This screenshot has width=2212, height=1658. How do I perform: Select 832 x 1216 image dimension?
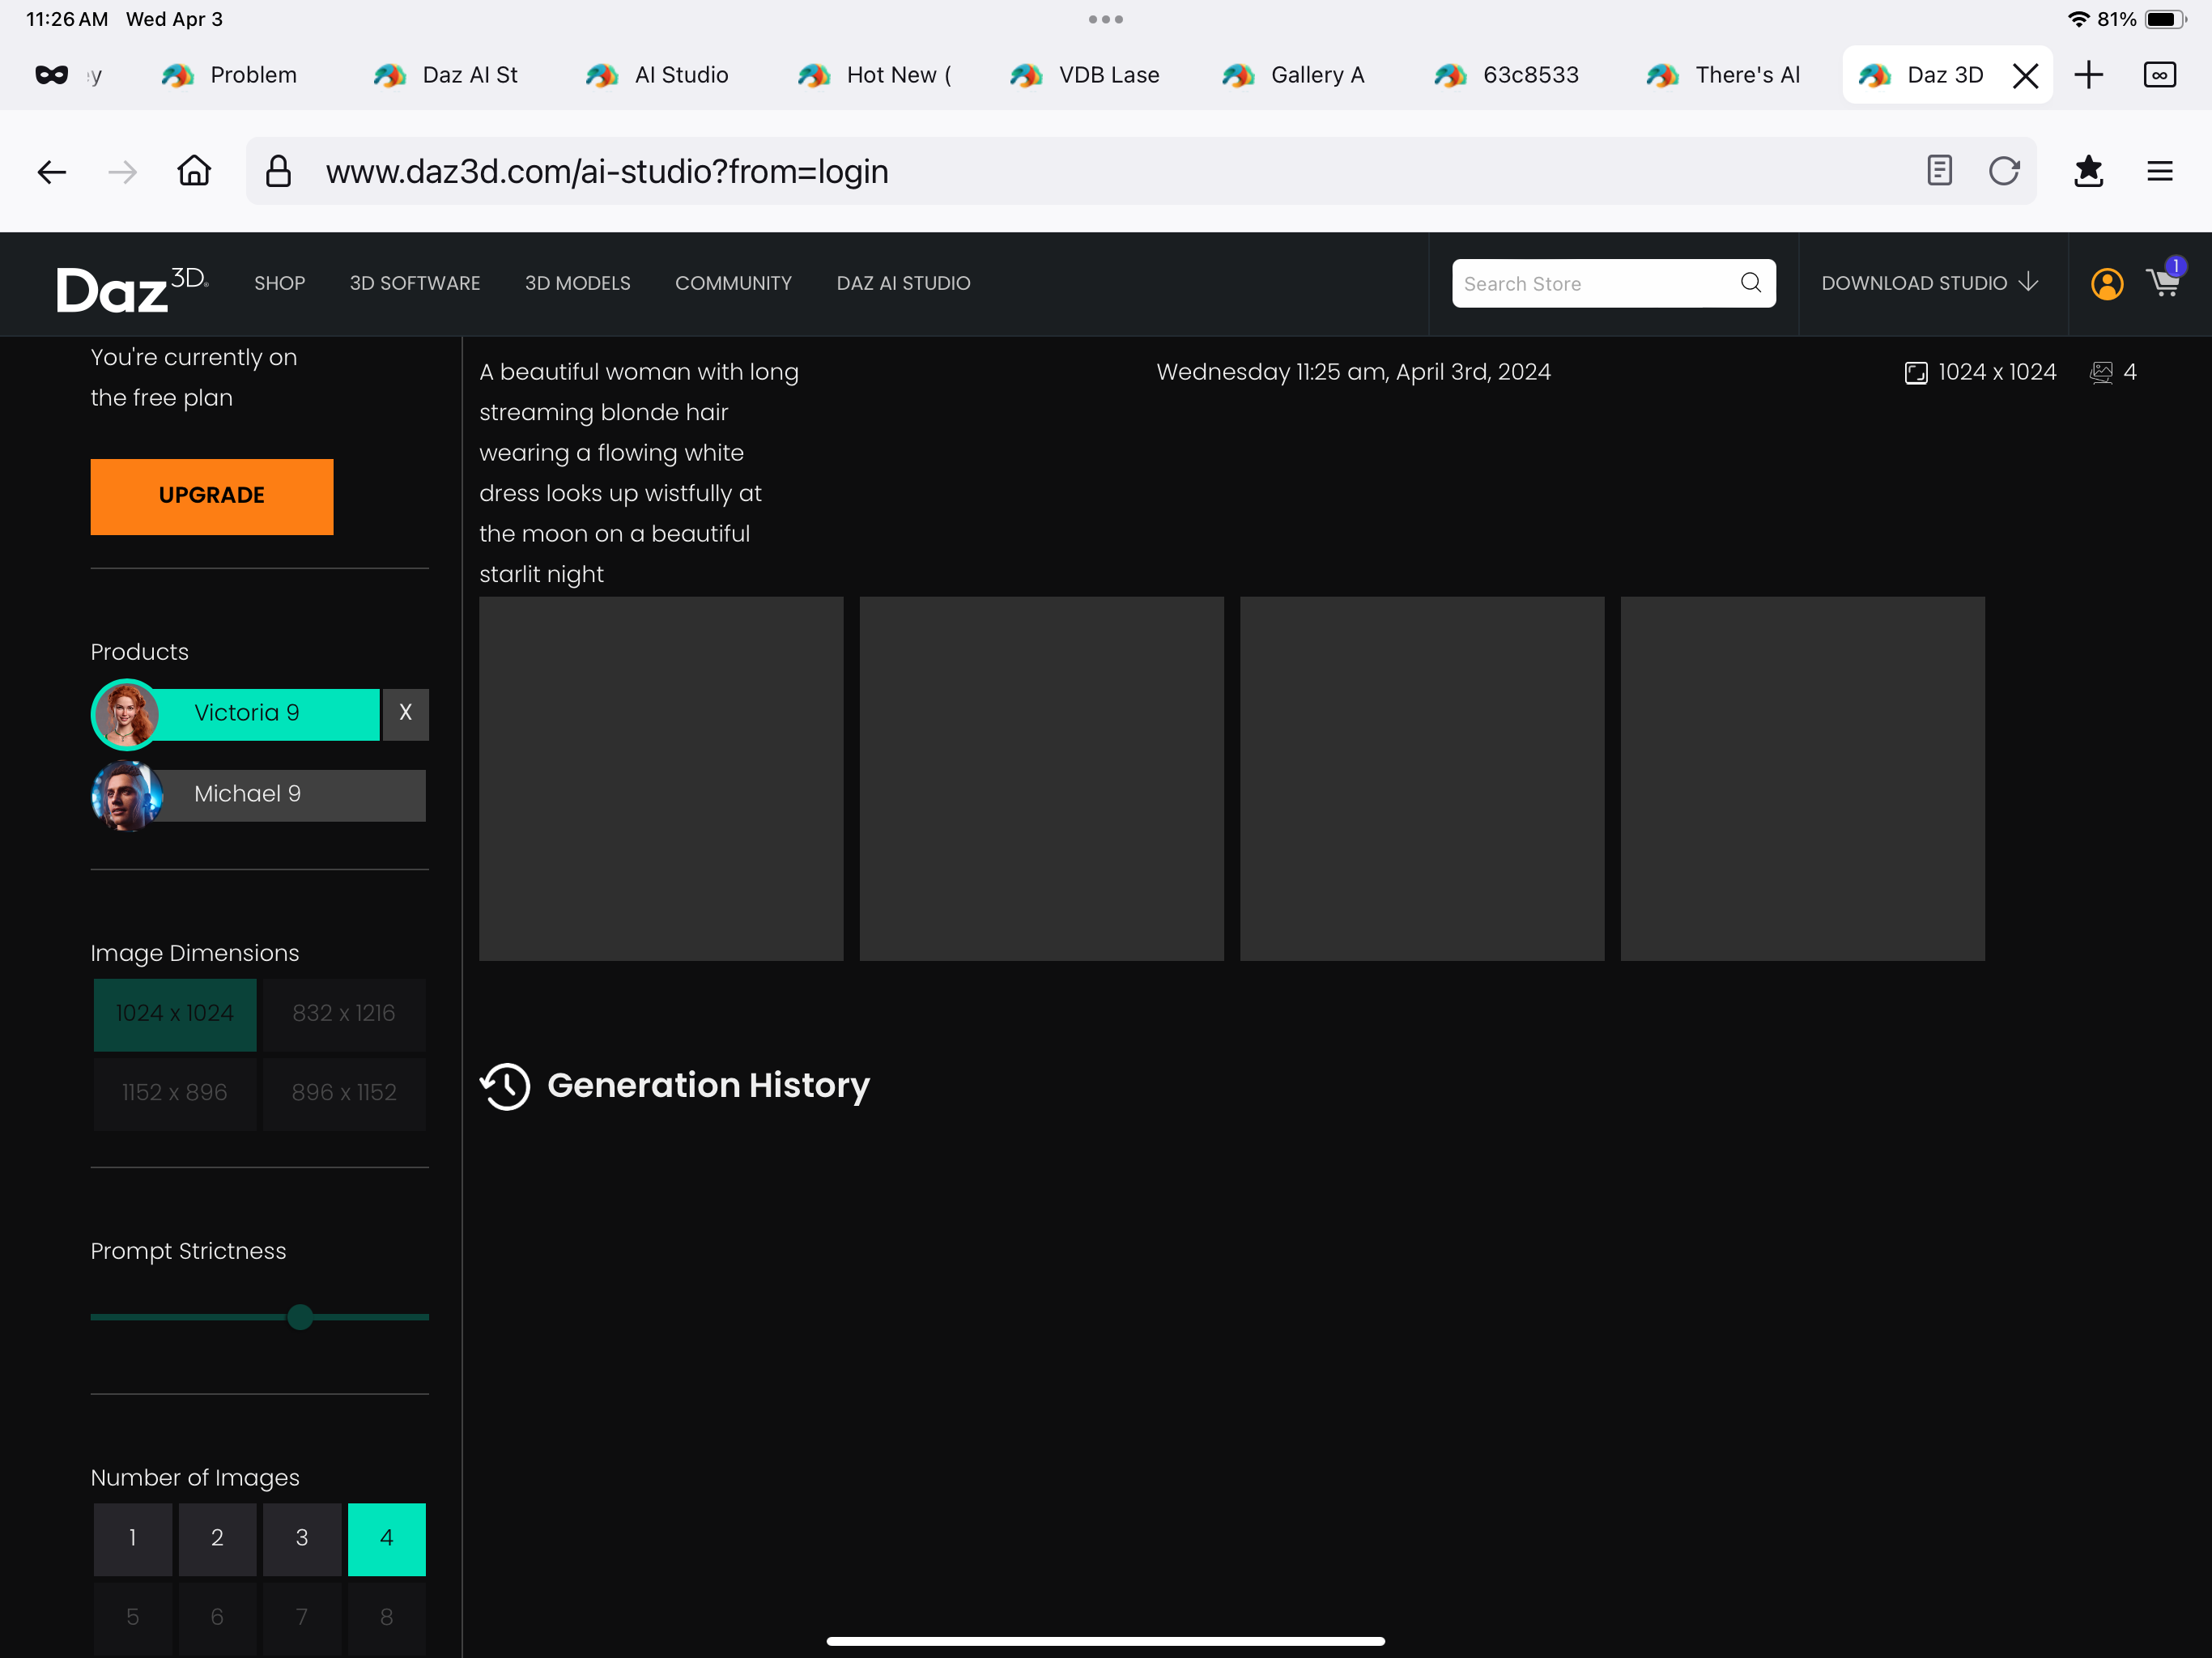click(x=344, y=1013)
